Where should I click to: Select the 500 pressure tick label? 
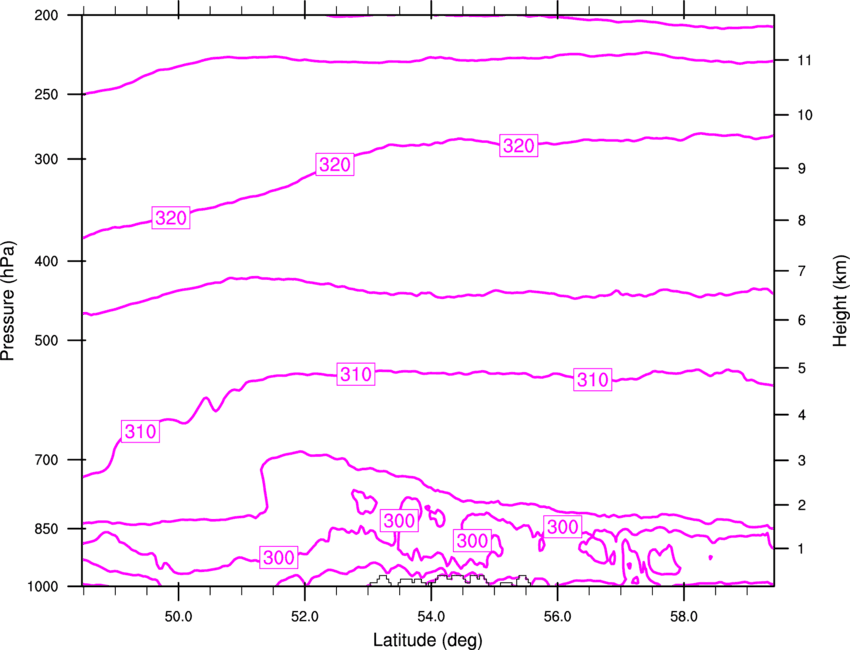coord(47,340)
